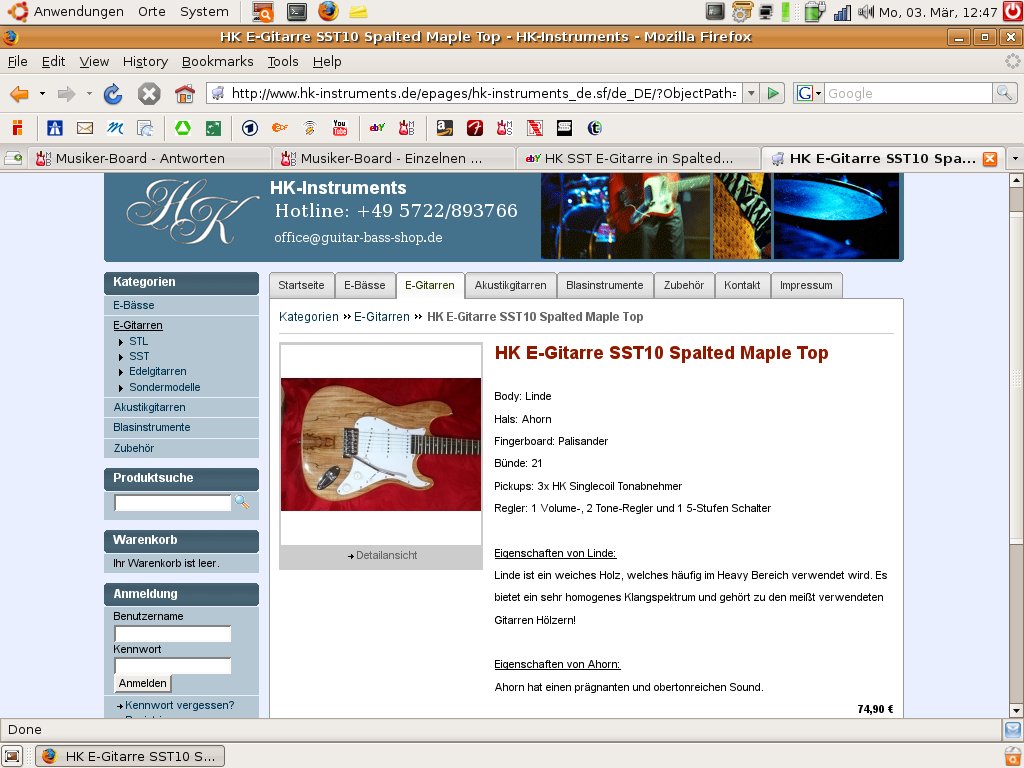
Task: Click the Google search input box
Action: pyautogui.click(x=908, y=93)
